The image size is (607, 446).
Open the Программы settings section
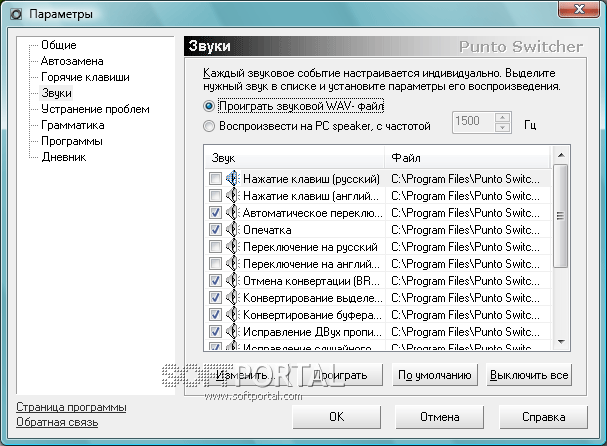(72, 141)
